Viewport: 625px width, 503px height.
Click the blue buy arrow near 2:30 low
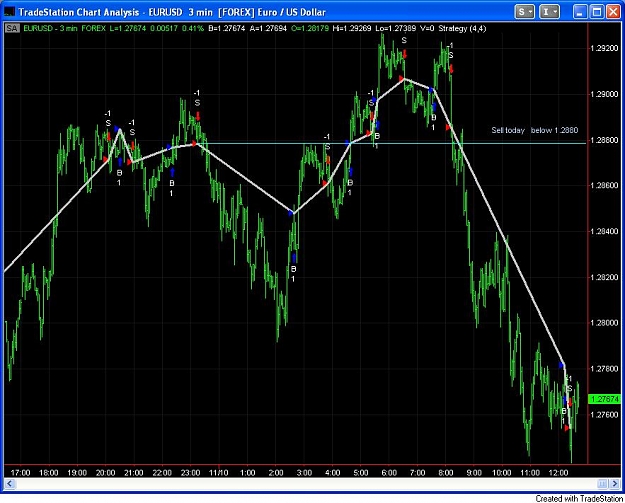click(294, 258)
